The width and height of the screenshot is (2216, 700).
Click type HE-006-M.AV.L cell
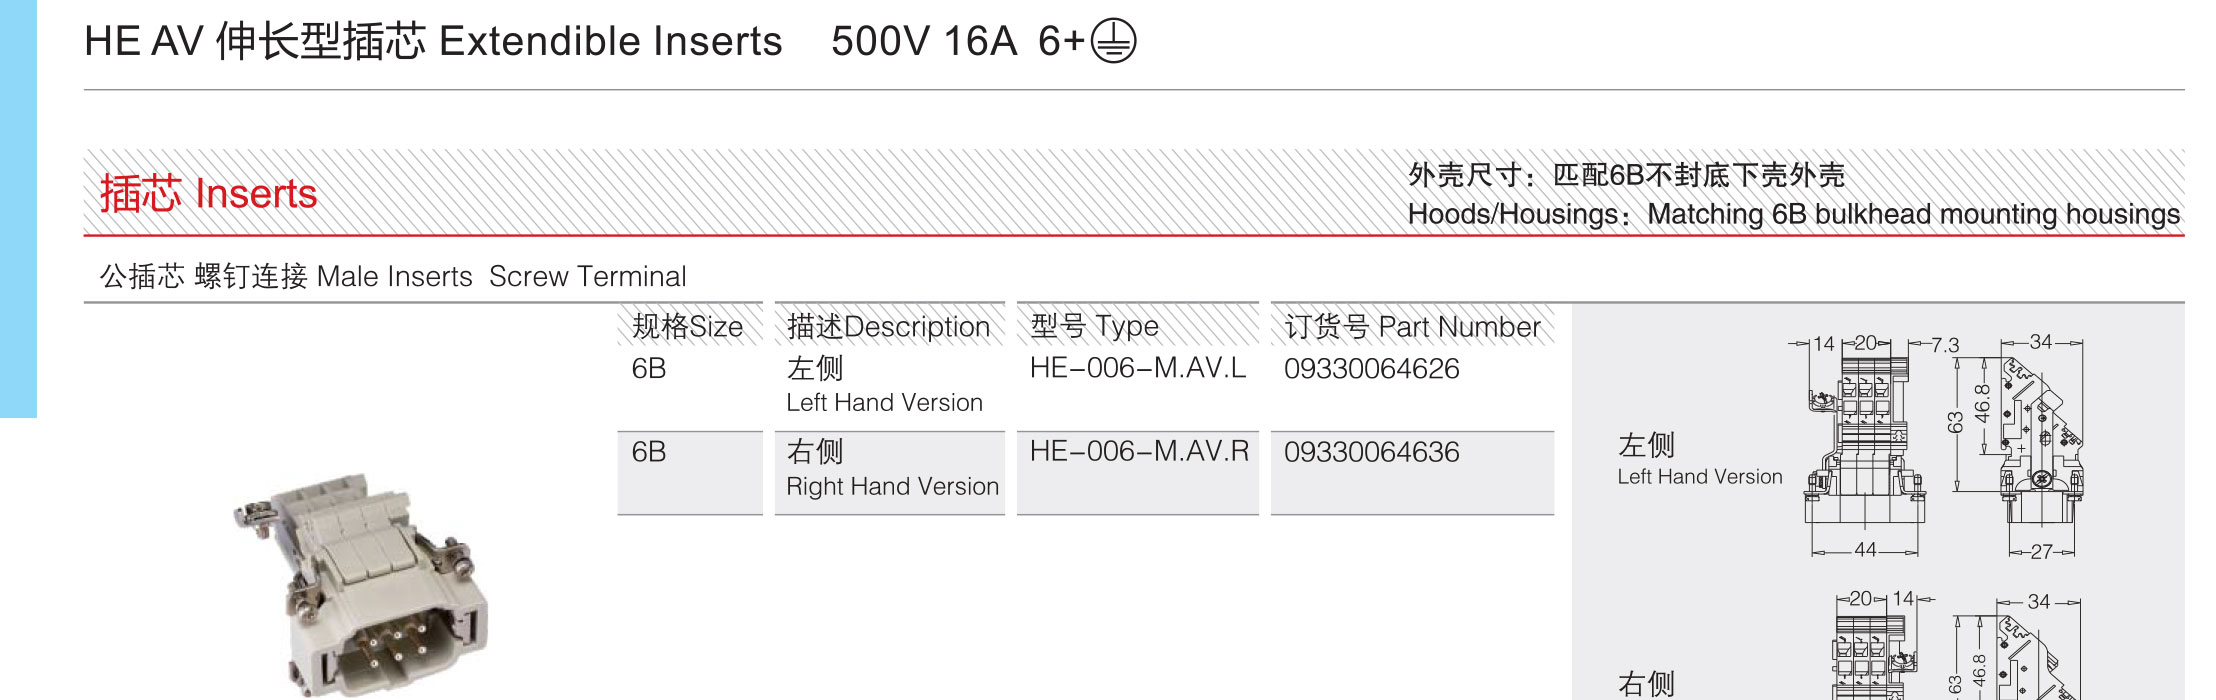click(1138, 368)
